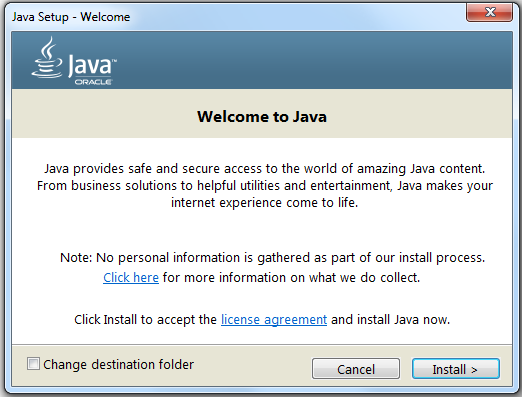
Task: Click the blue header banner background
Action: 300,60
